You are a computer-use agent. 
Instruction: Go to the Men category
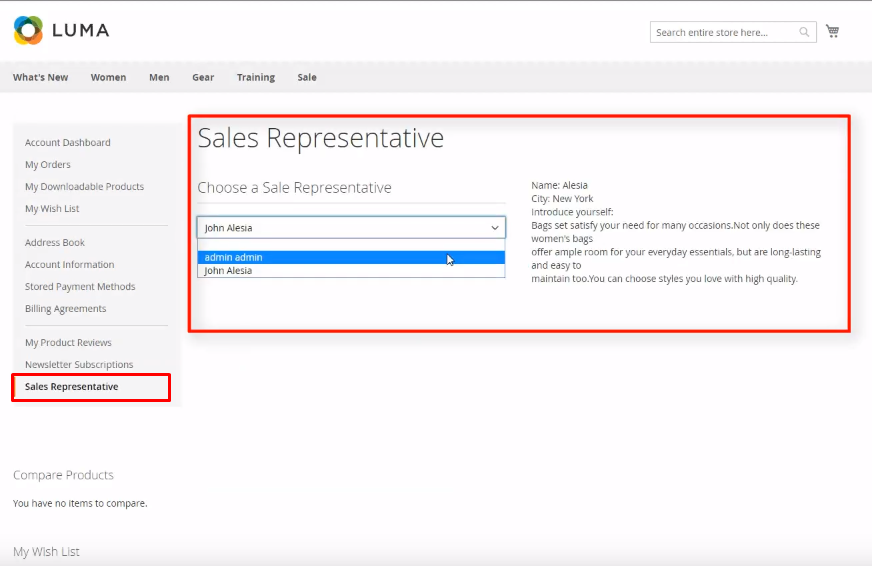[159, 78]
